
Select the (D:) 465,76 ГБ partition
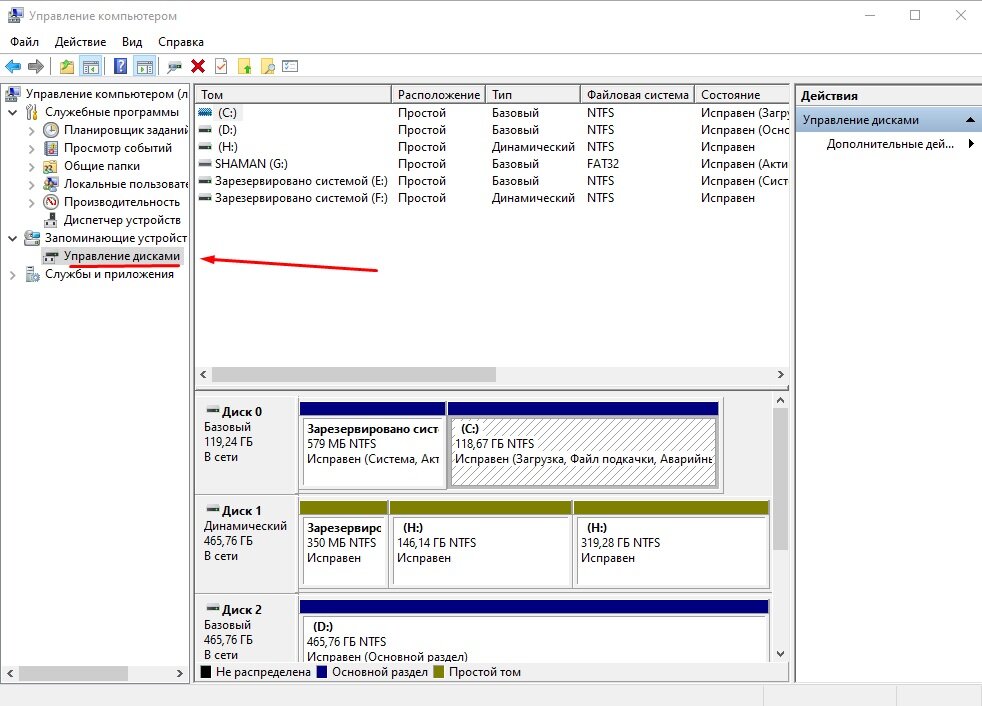534,631
